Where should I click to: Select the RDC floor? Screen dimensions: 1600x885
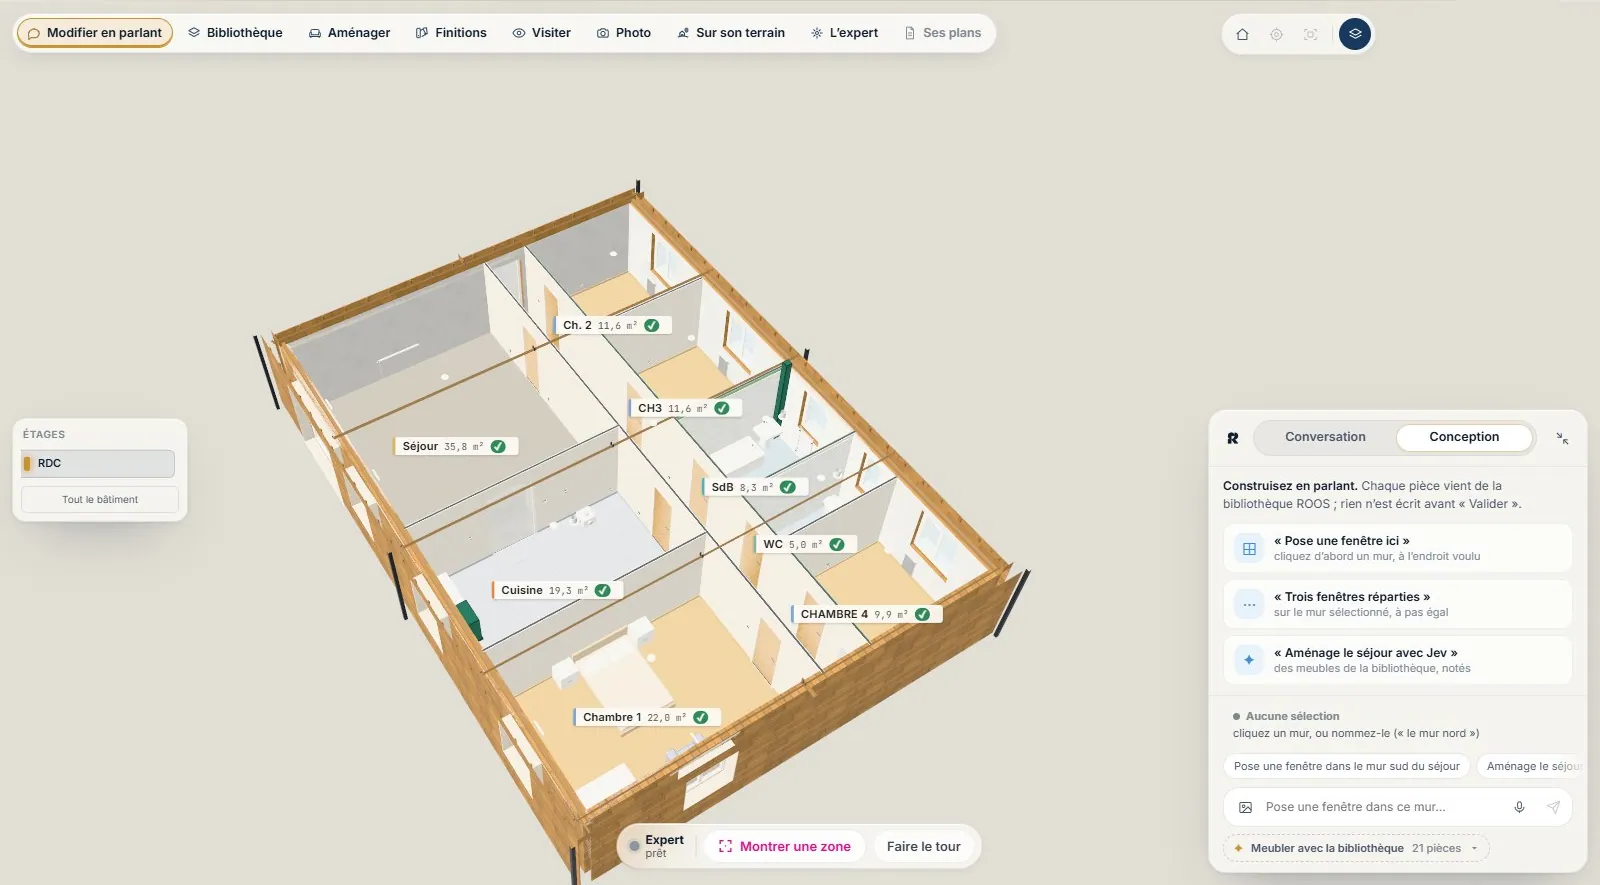(98, 463)
